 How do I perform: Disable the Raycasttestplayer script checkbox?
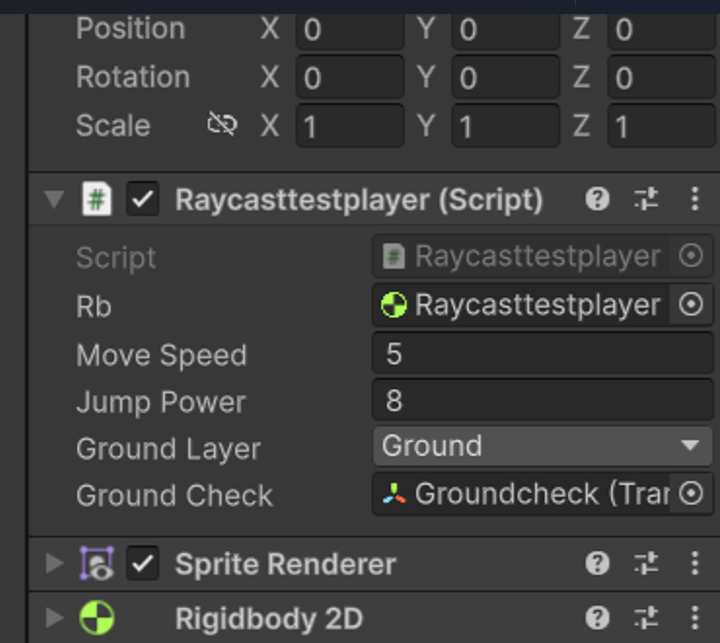coord(143,200)
